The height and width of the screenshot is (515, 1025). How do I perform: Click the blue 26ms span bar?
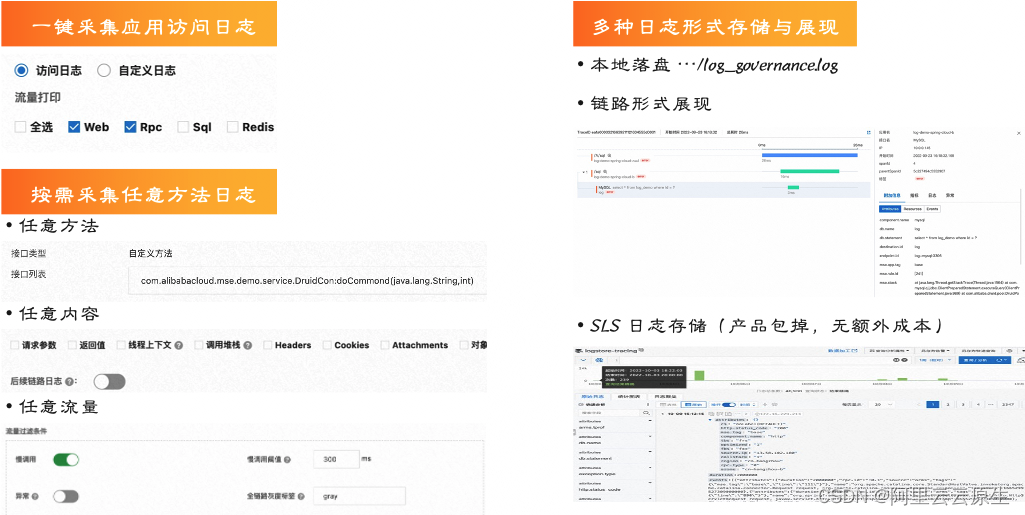click(x=809, y=155)
